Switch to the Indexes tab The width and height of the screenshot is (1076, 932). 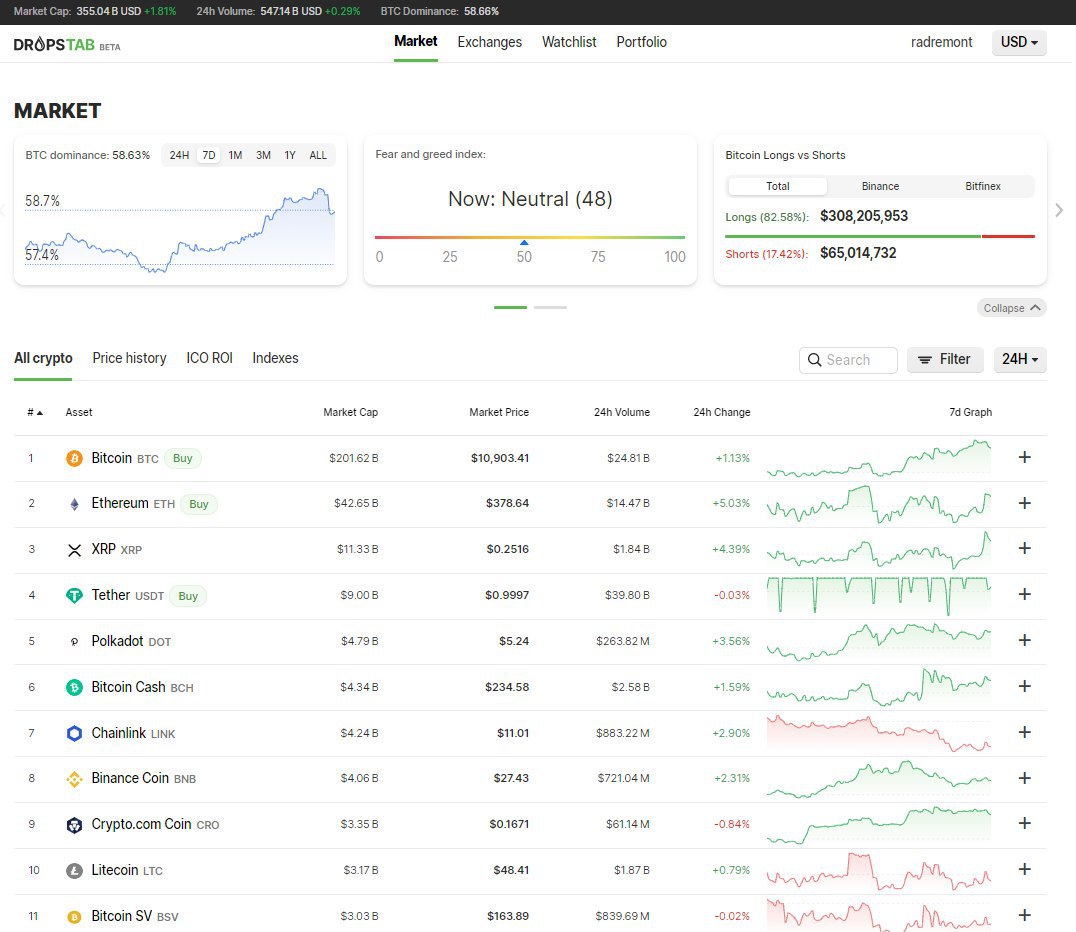tap(275, 358)
